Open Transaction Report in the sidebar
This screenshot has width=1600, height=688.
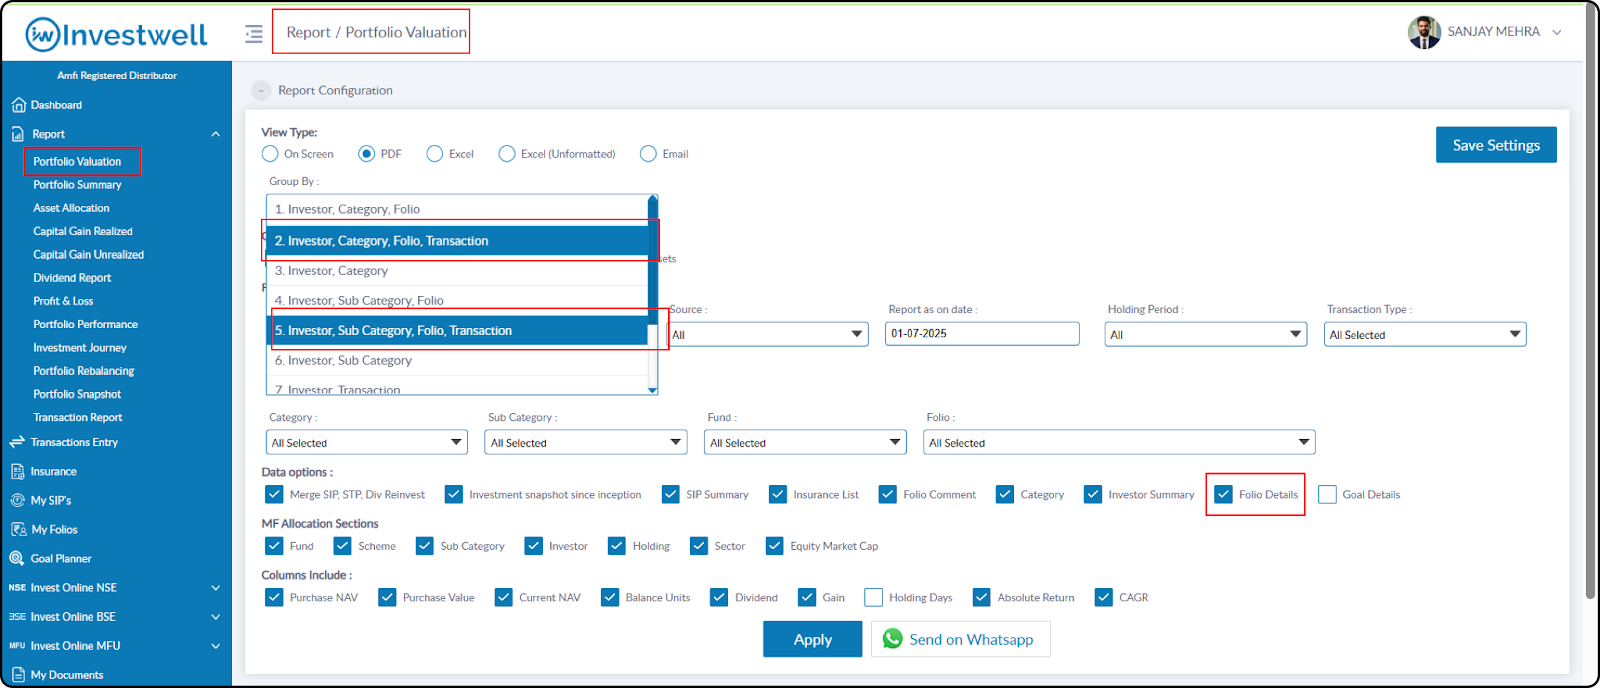click(x=78, y=418)
